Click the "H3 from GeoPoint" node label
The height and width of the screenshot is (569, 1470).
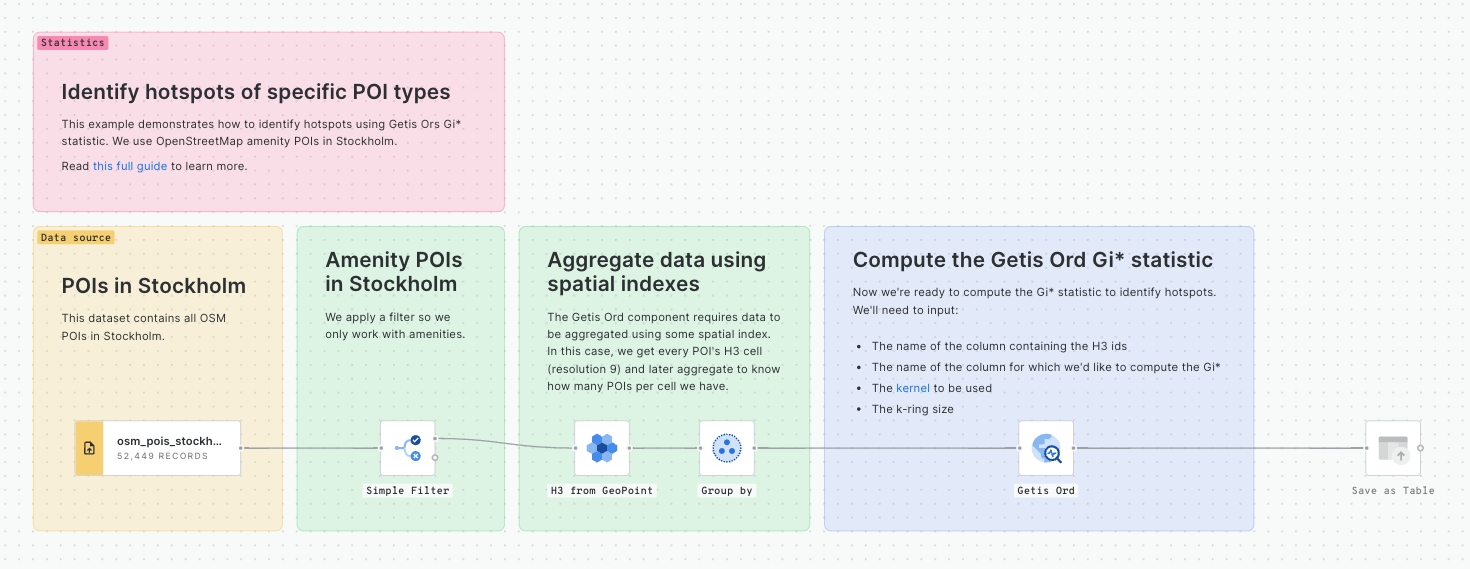602,491
